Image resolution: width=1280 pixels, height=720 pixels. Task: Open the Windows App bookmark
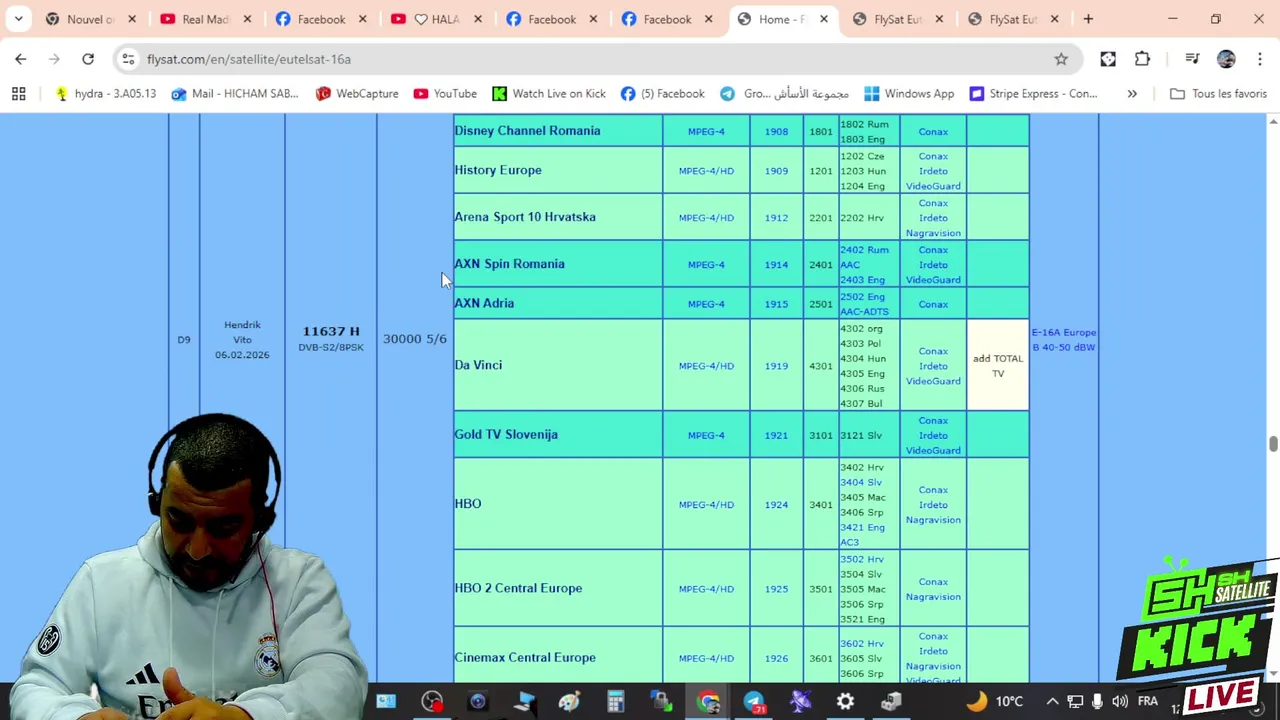909,93
